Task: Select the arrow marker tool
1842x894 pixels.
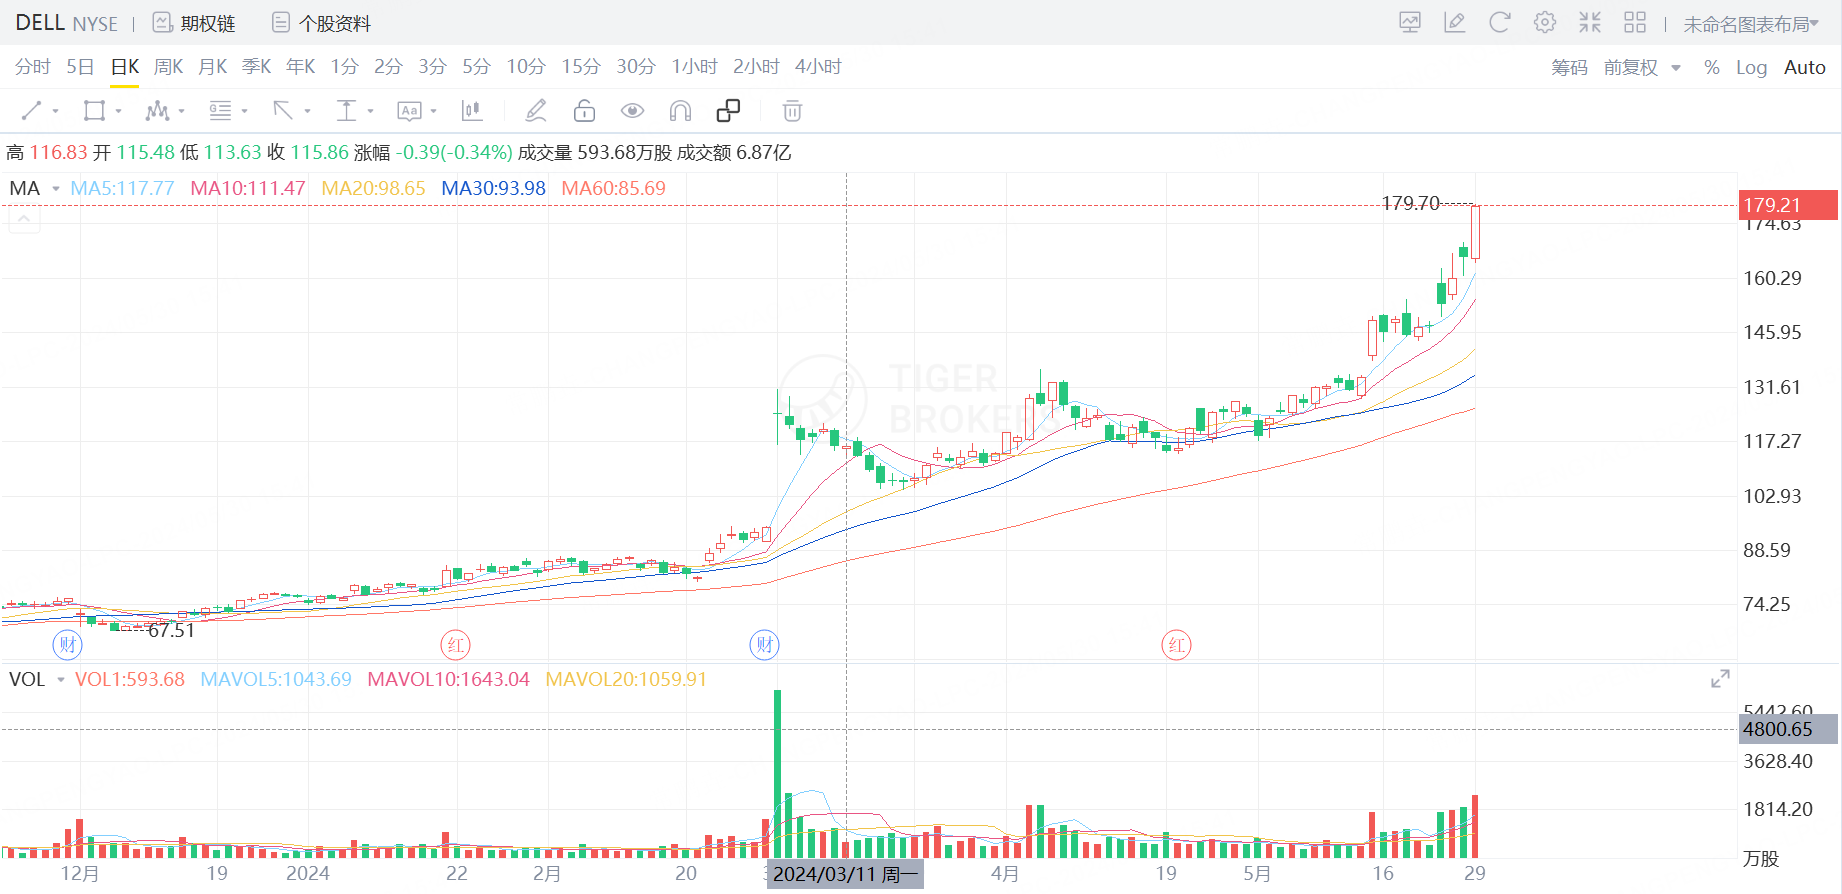Action: tap(283, 111)
